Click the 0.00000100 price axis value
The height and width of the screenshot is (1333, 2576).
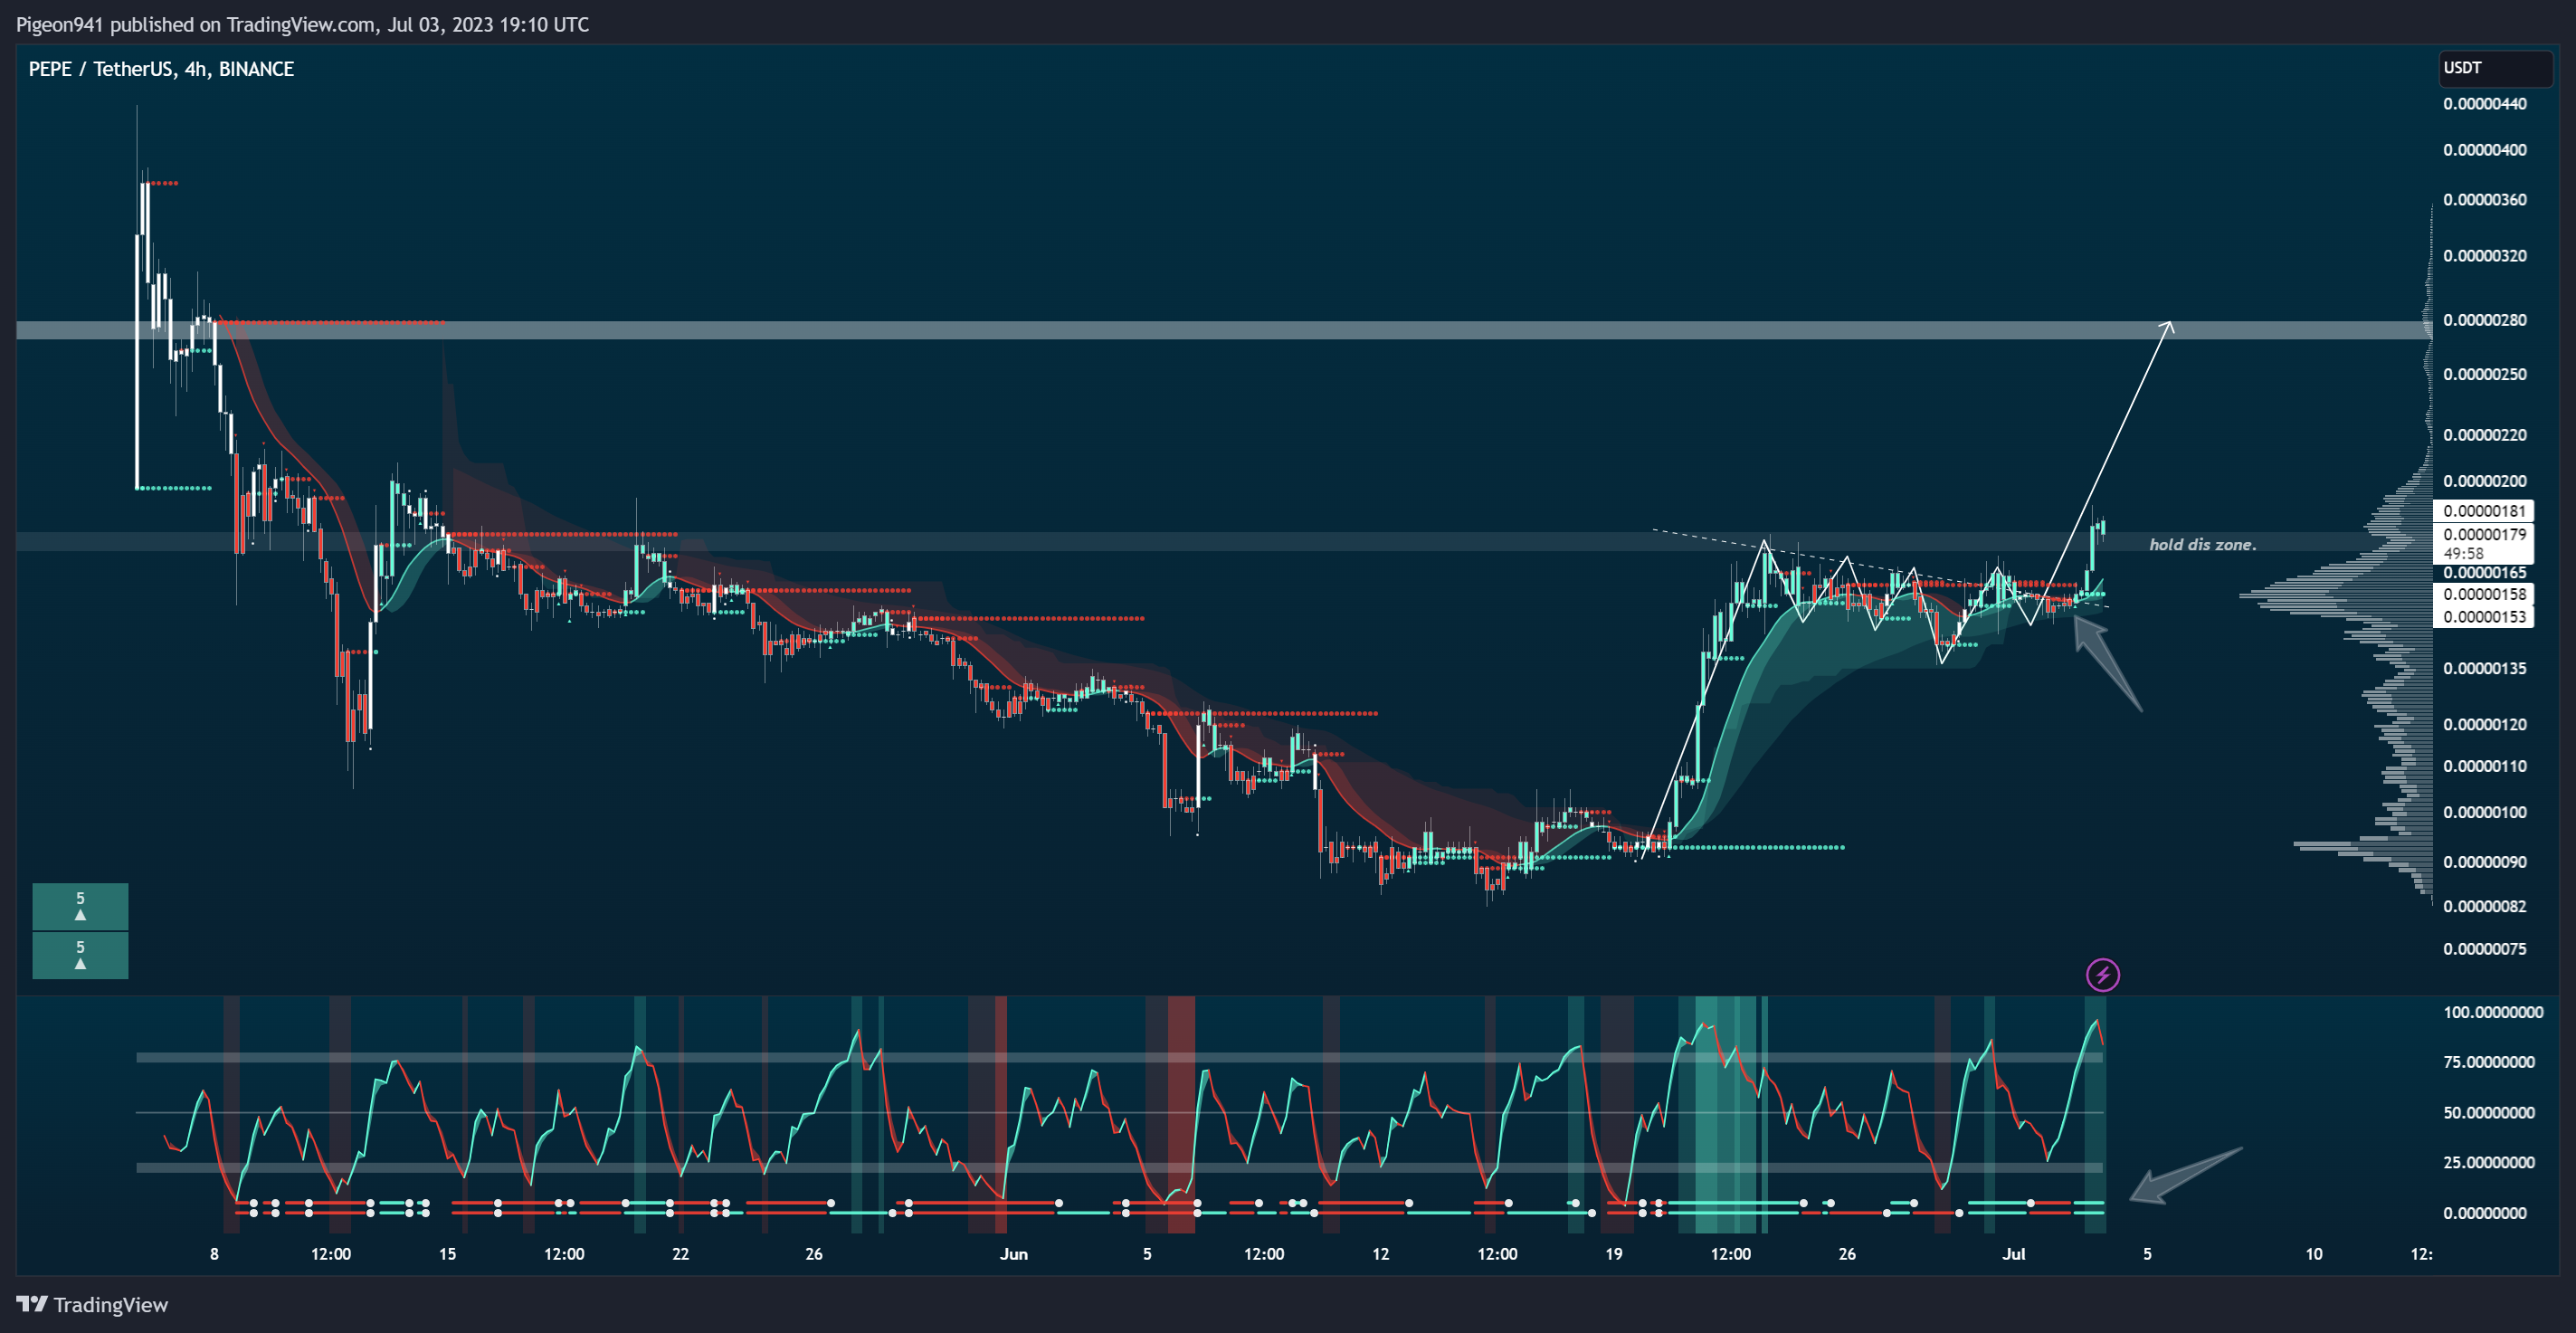(x=2484, y=813)
